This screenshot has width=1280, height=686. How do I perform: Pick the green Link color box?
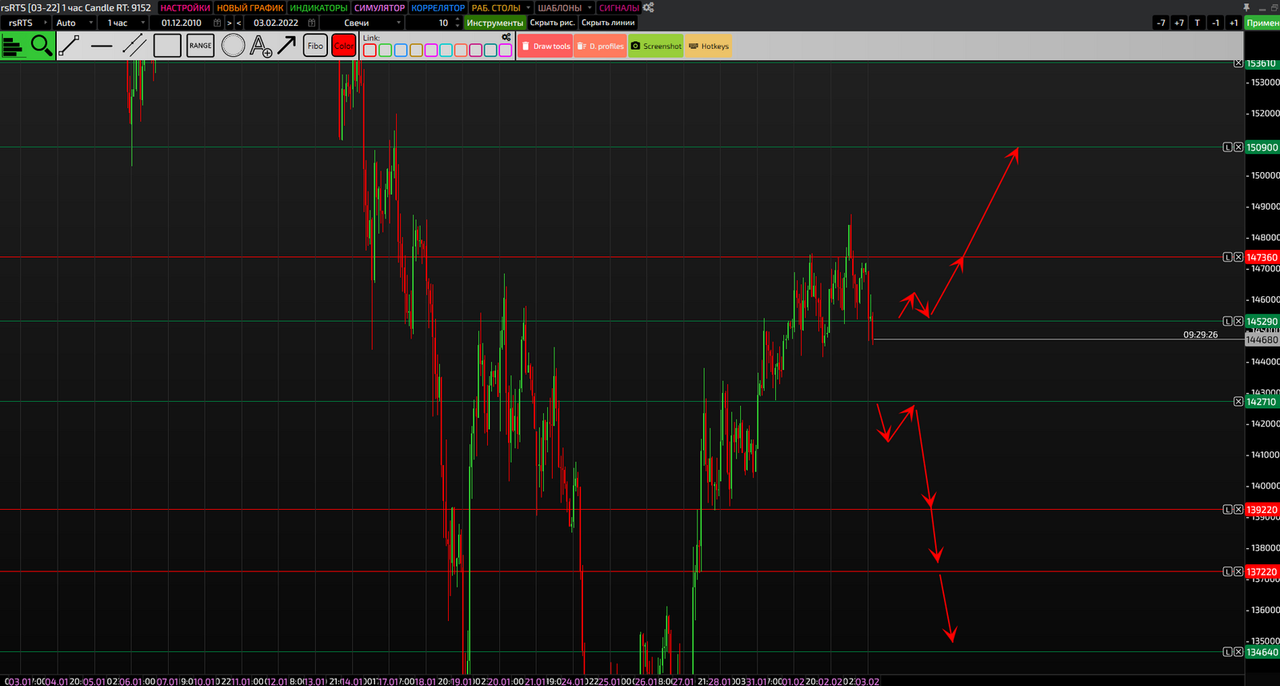click(385, 50)
